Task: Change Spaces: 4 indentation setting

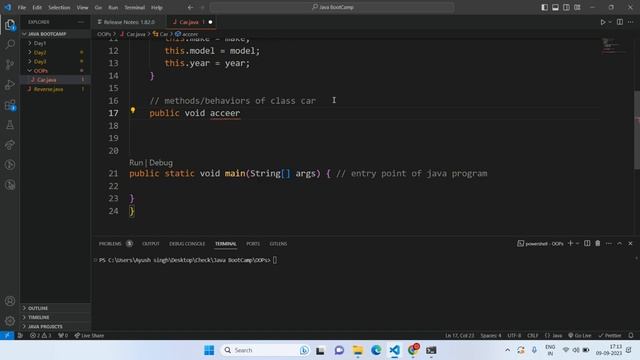Action: tap(491, 336)
